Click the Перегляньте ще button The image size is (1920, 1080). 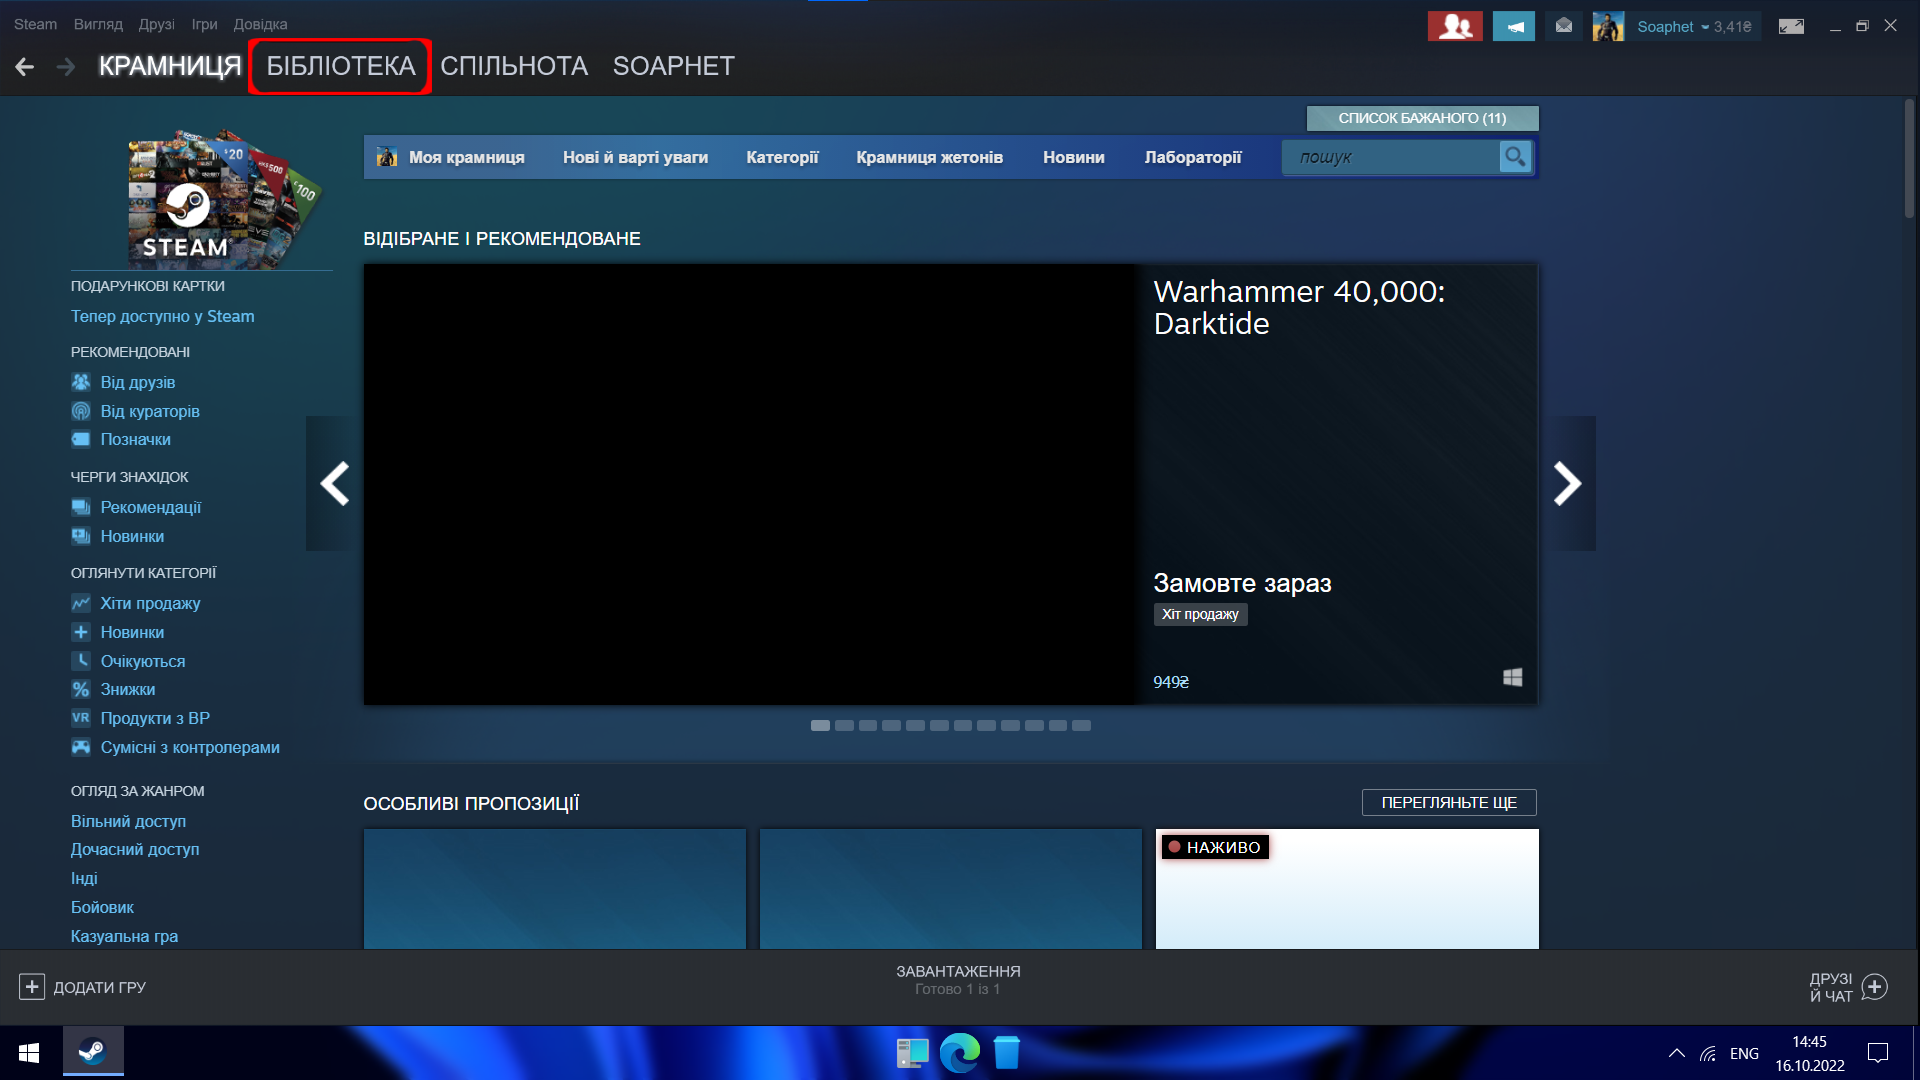click(x=1448, y=802)
